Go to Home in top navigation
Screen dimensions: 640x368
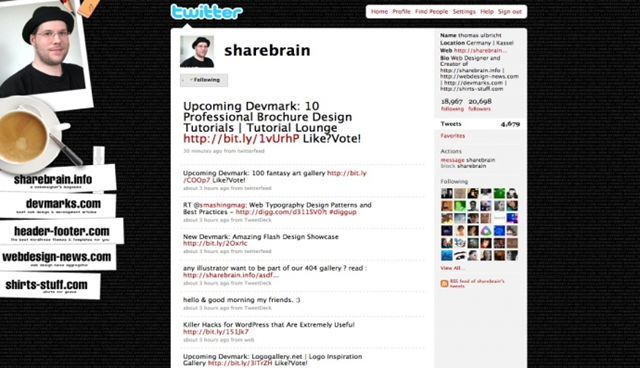coord(379,12)
